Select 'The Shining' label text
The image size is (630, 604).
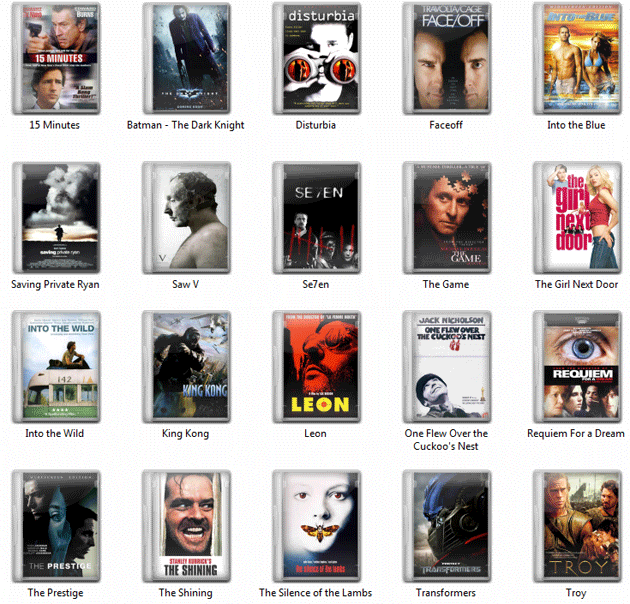[x=185, y=593]
